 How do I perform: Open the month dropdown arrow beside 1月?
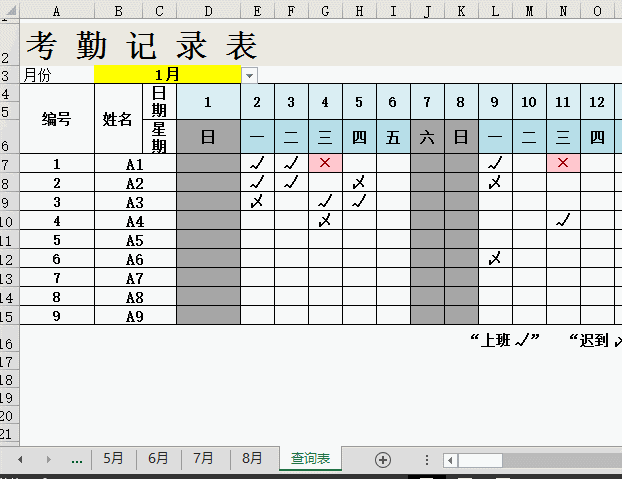(249, 75)
